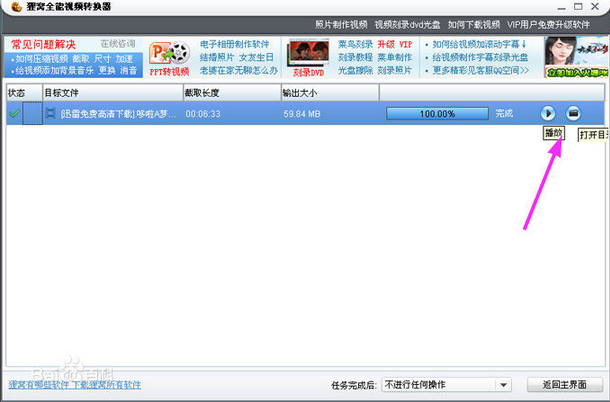Click 返回主界面 button
This screenshot has width=610, height=402.
pyautogui.click(x=564, y=385)
